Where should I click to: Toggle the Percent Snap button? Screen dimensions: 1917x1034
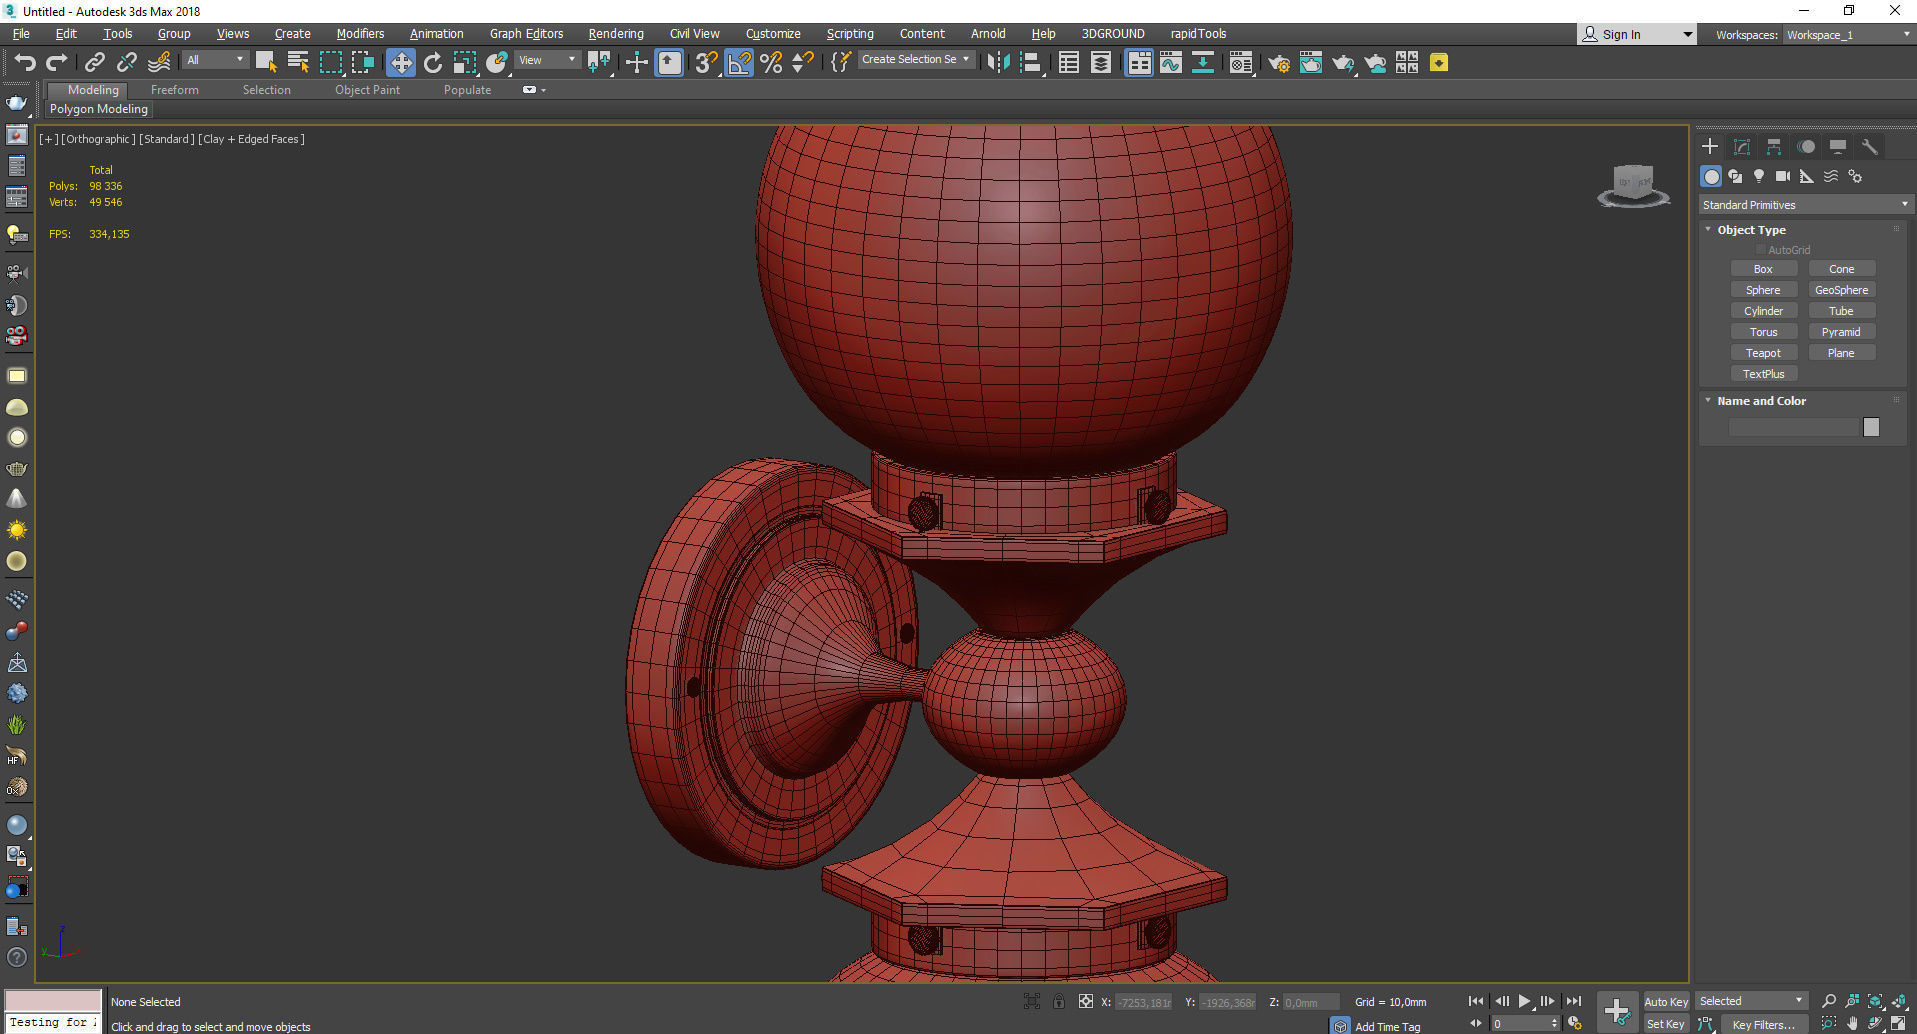[x=771, y=62]
